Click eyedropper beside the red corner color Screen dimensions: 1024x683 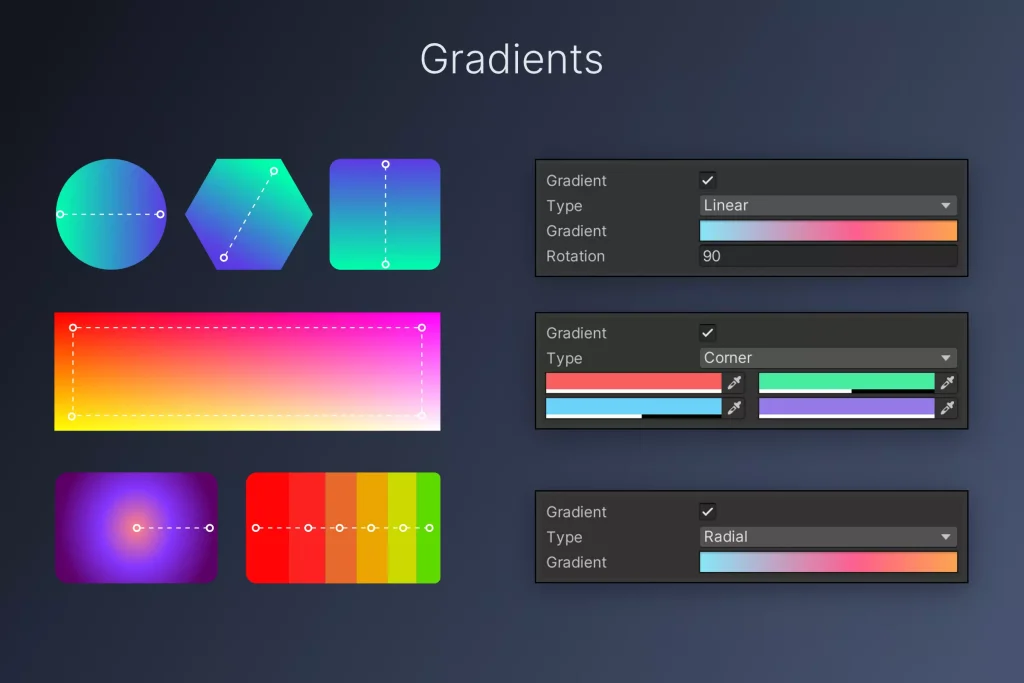pyautogui.click(x=734, y=382)
